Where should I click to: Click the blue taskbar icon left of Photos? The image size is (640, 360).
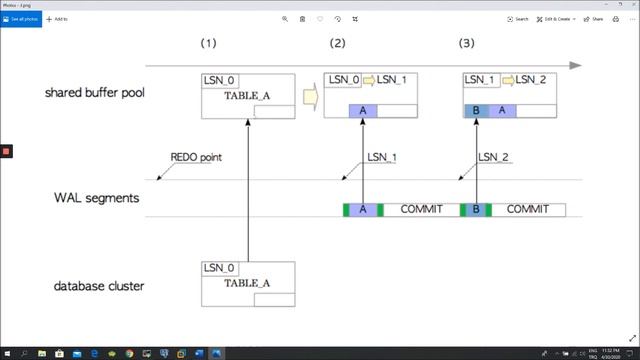pos(199,353)
